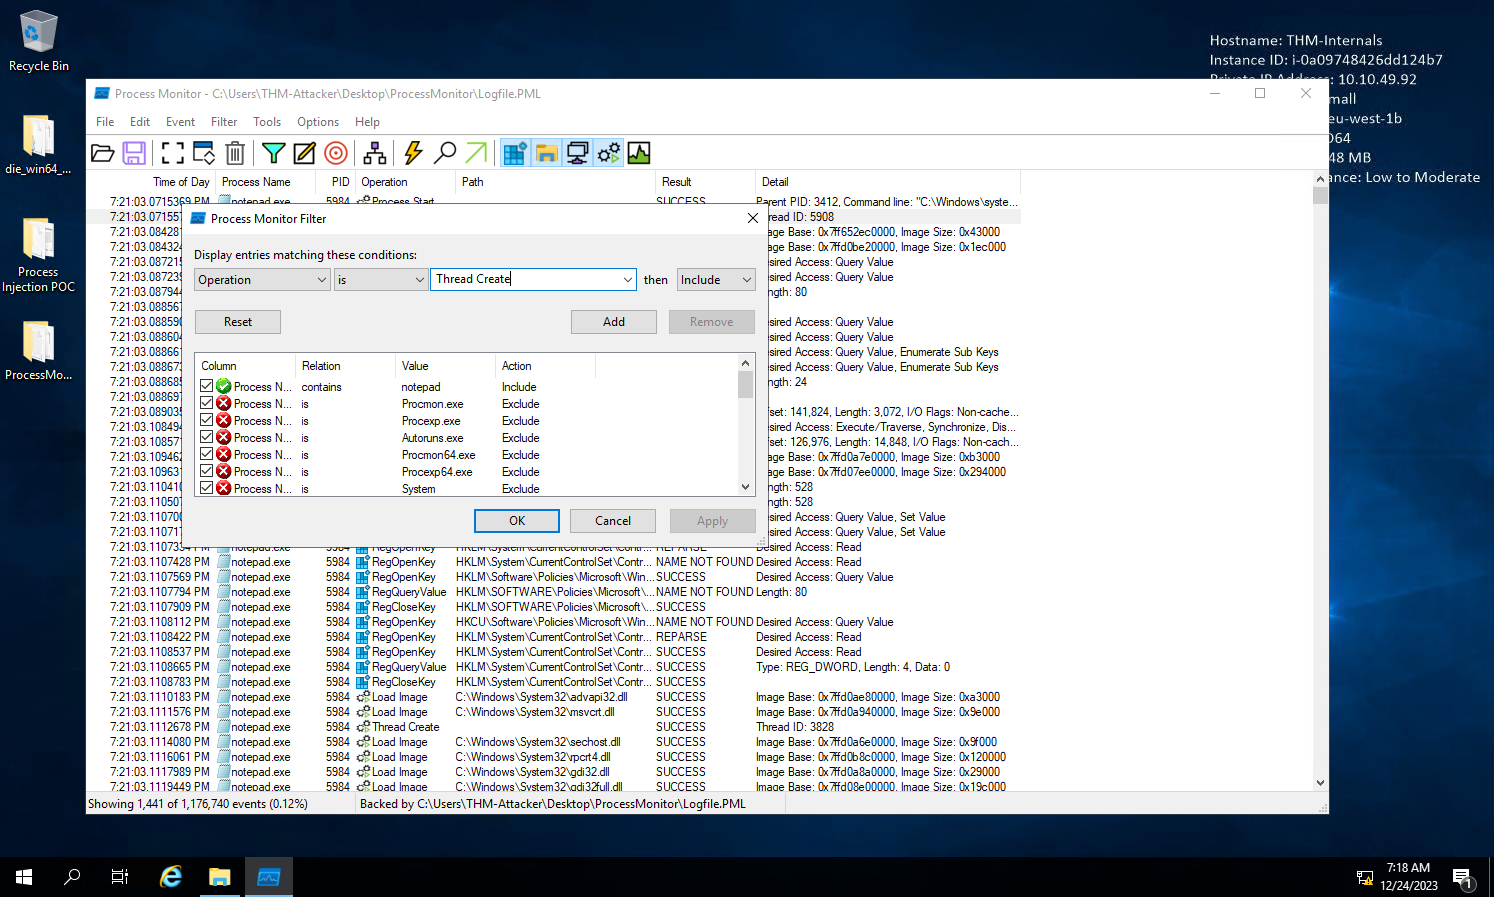Click the filter list scroll up arrow
Image resolution: width=1494 pixels, height=897 pixels.
[745, 363]
